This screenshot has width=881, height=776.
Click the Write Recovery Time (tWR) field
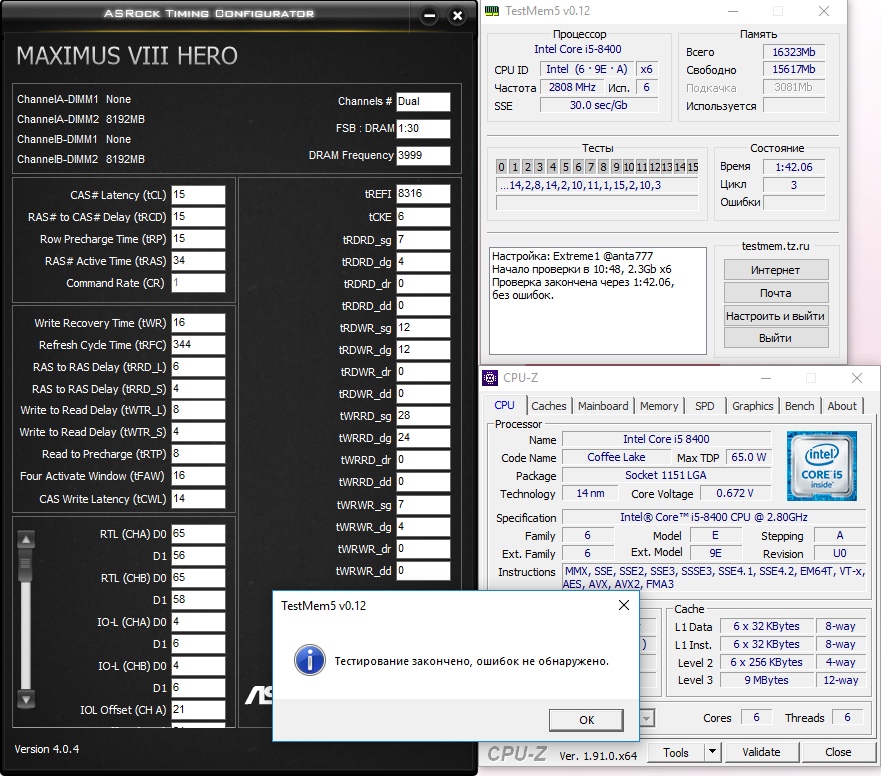[x=198, y=323]
